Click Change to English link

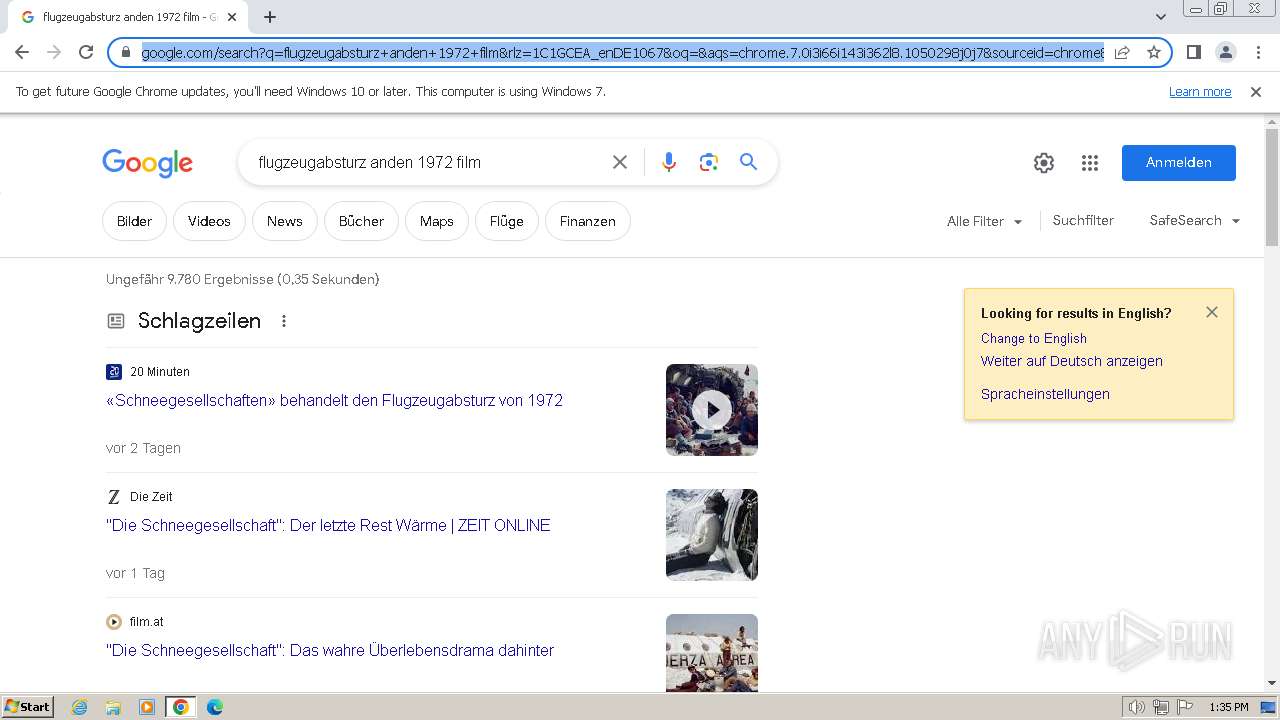(x=1033, y=339)
